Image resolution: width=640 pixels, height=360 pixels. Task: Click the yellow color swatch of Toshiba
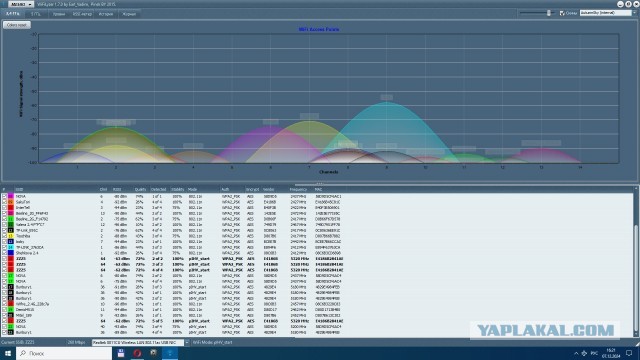click(x=11, y=236)
